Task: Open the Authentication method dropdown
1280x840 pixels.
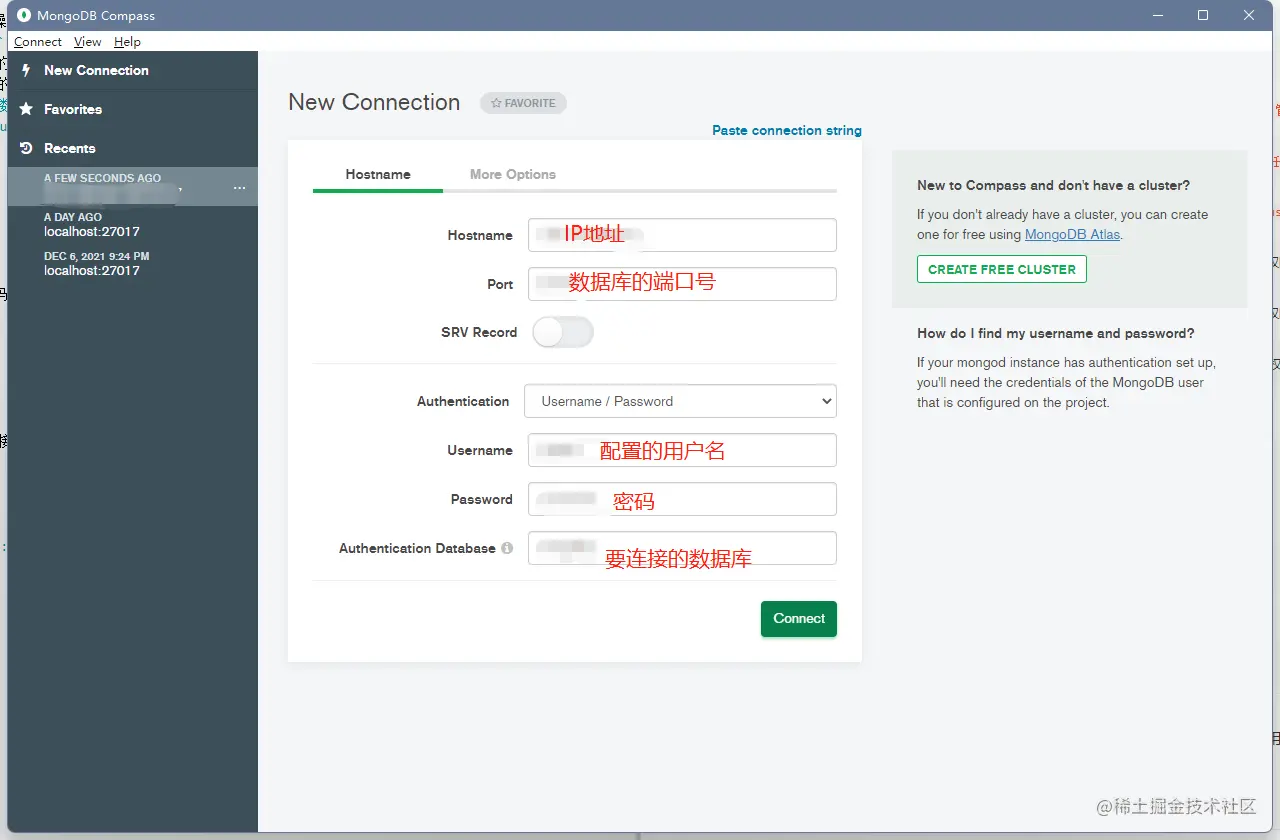Action: point(680,401)
